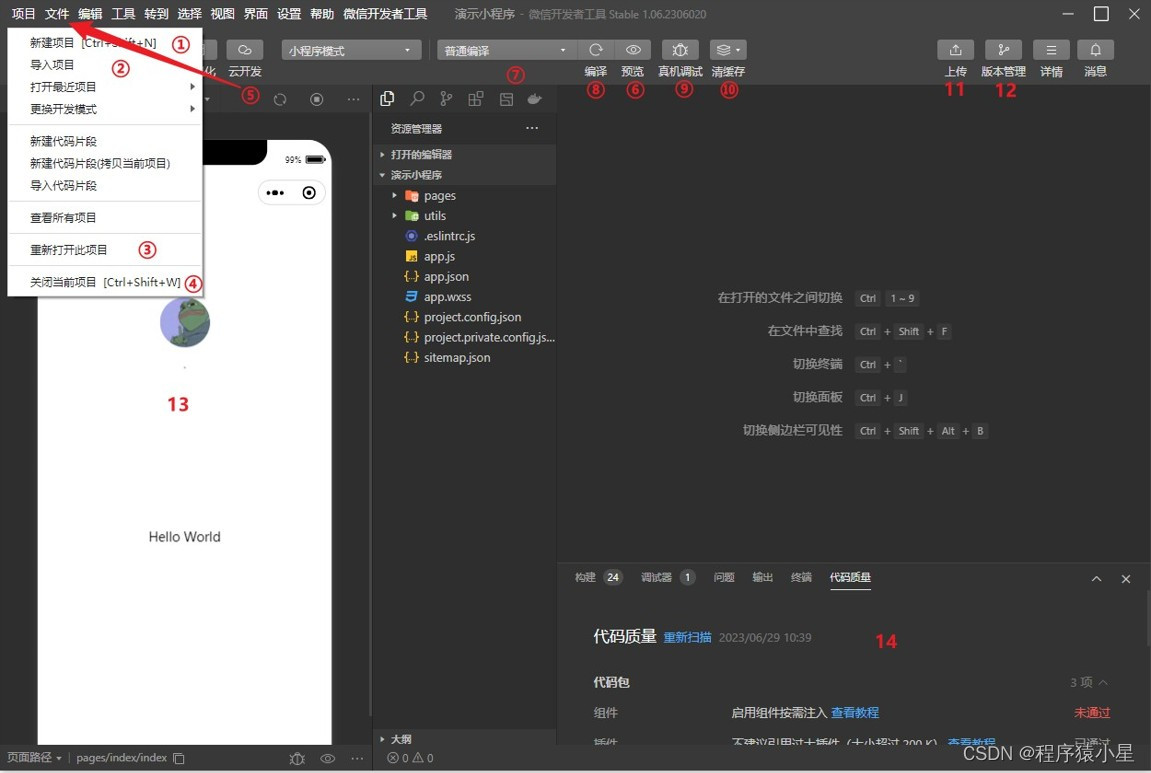Switch to the Debugger tab

coord(667,578)
